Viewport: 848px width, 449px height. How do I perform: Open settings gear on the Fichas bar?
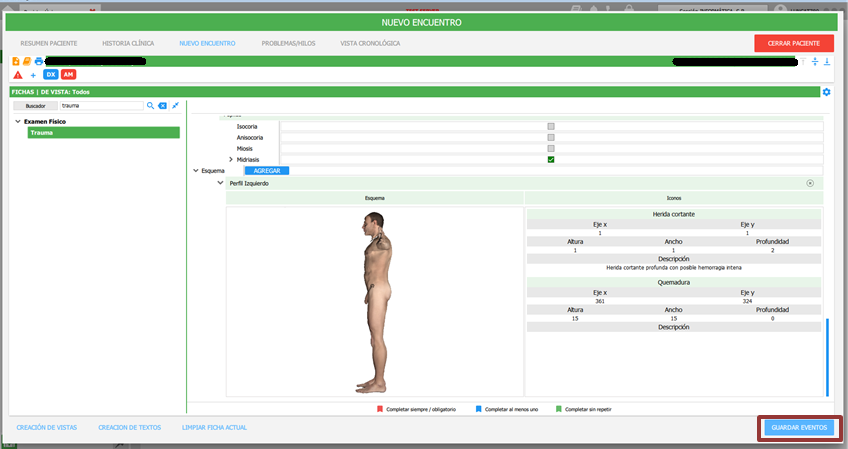826,92
